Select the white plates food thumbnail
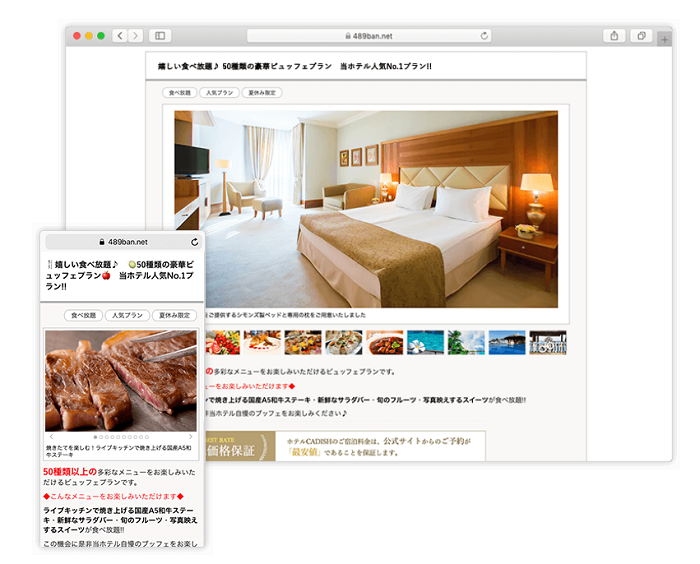This screenshot has height=564, width=700. click(344, 343)
